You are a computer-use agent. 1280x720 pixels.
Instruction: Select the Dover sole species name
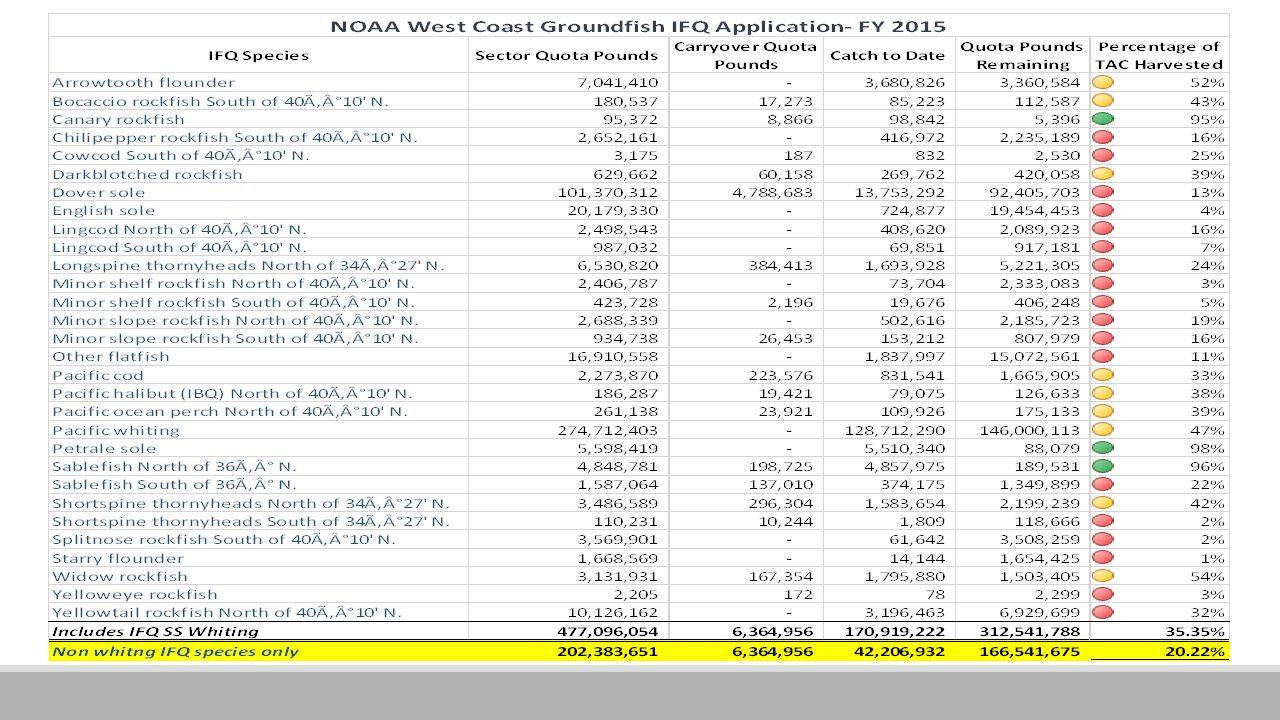click(x=98, y=192)
